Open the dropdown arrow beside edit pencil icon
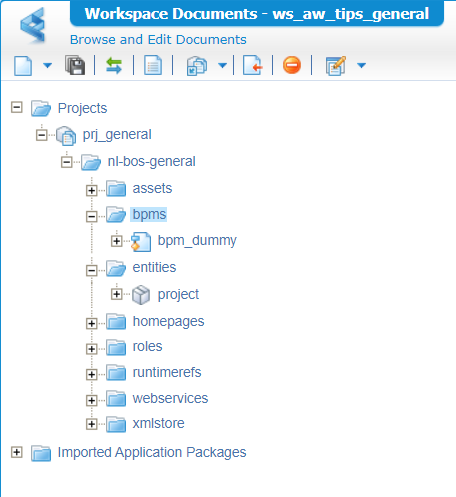 [361, 65]
